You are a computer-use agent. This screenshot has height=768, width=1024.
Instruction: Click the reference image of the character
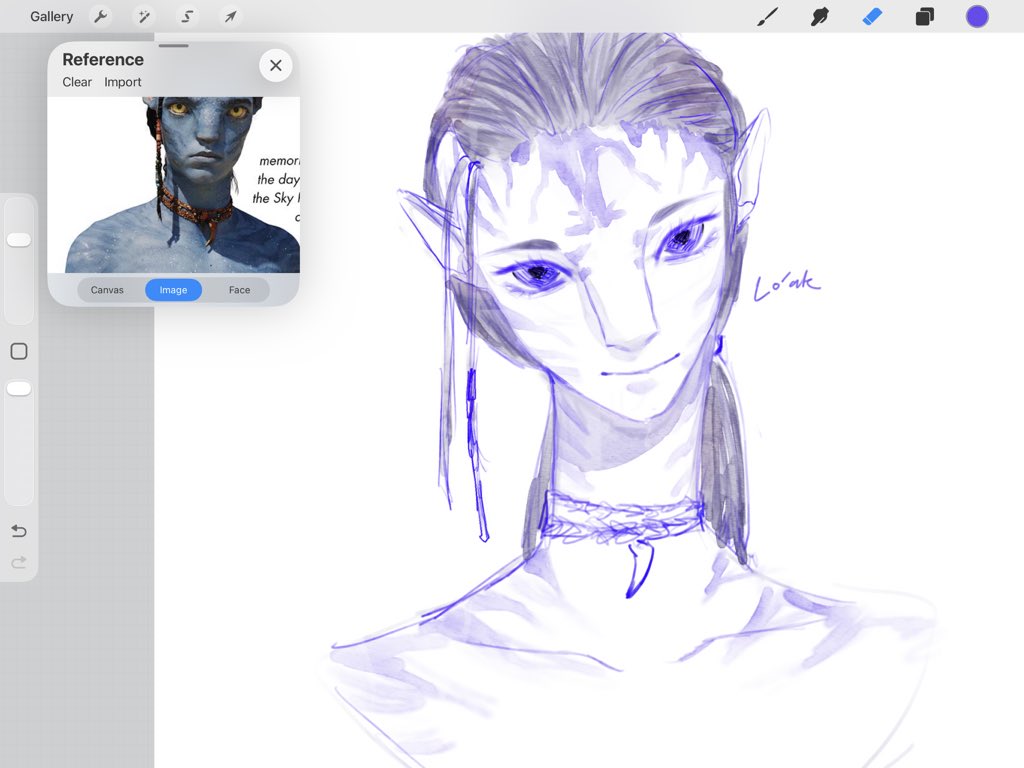click(x=174, y=185)
